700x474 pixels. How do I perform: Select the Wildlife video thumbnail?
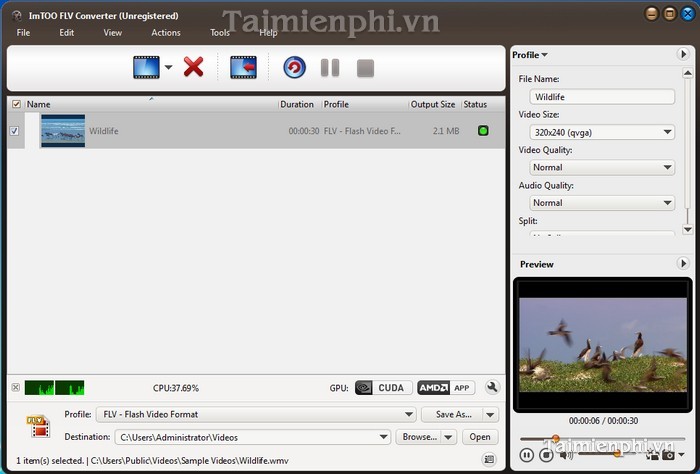coord(63,131)
